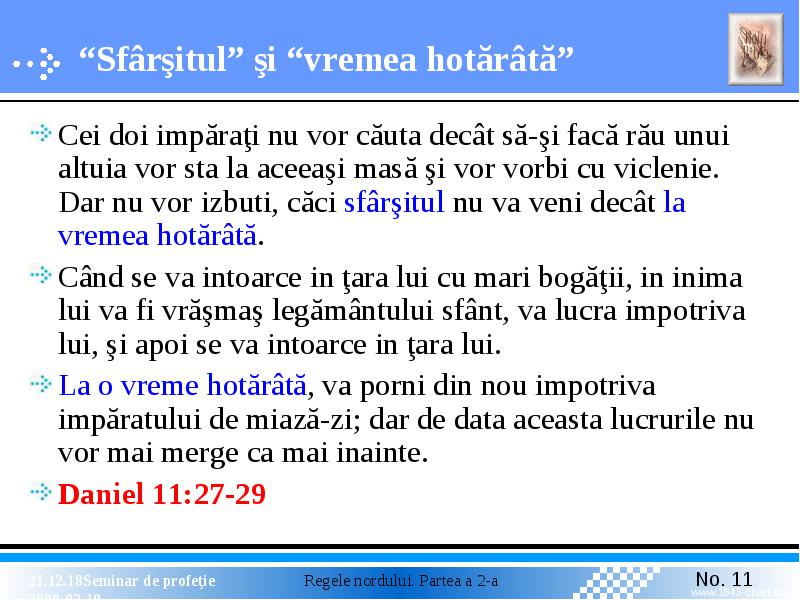Click the slide title "Sfârşitul" şi "vremea hotărâtă"

click(x=327, y=59)
